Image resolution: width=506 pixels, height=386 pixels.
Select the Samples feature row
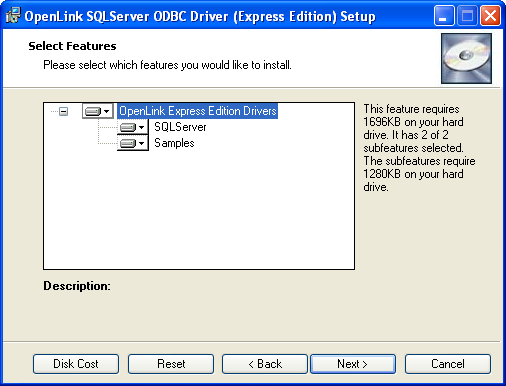pos(174,143)
